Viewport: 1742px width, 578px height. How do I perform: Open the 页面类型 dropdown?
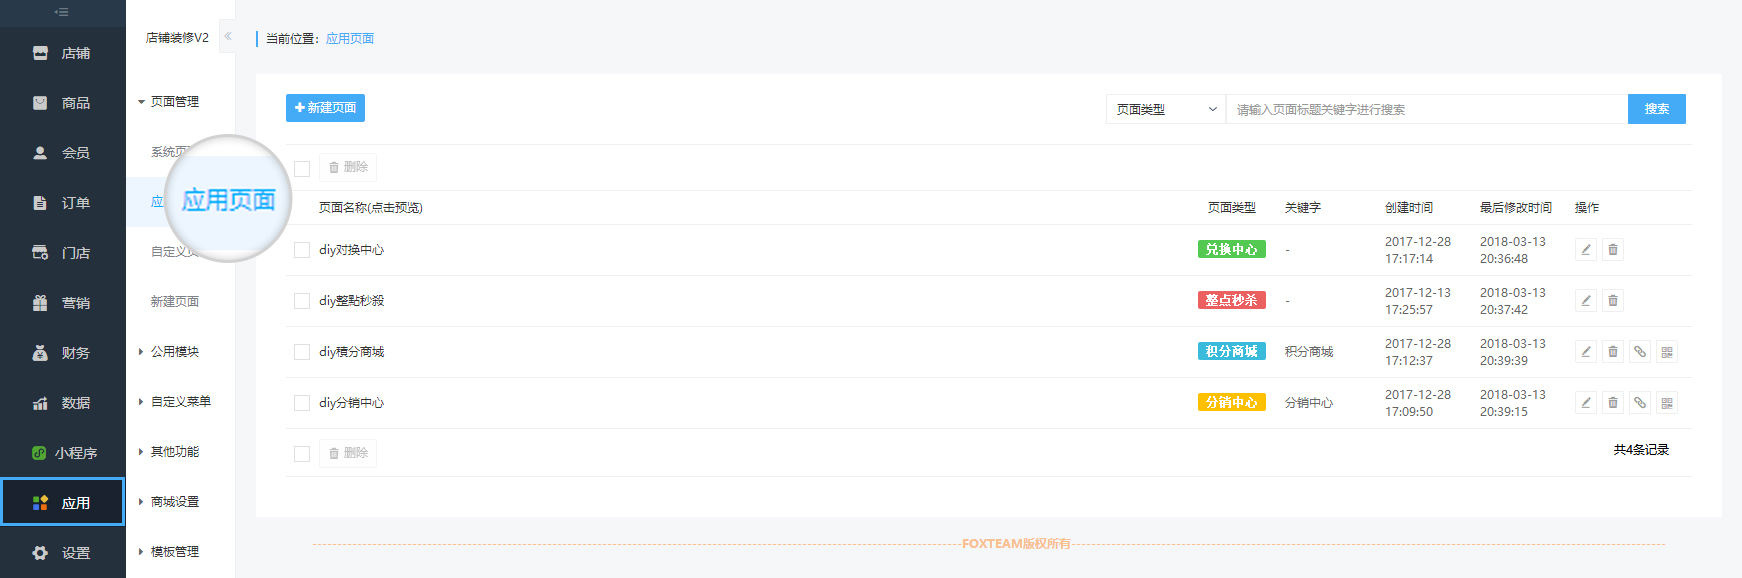[1165, 109]
